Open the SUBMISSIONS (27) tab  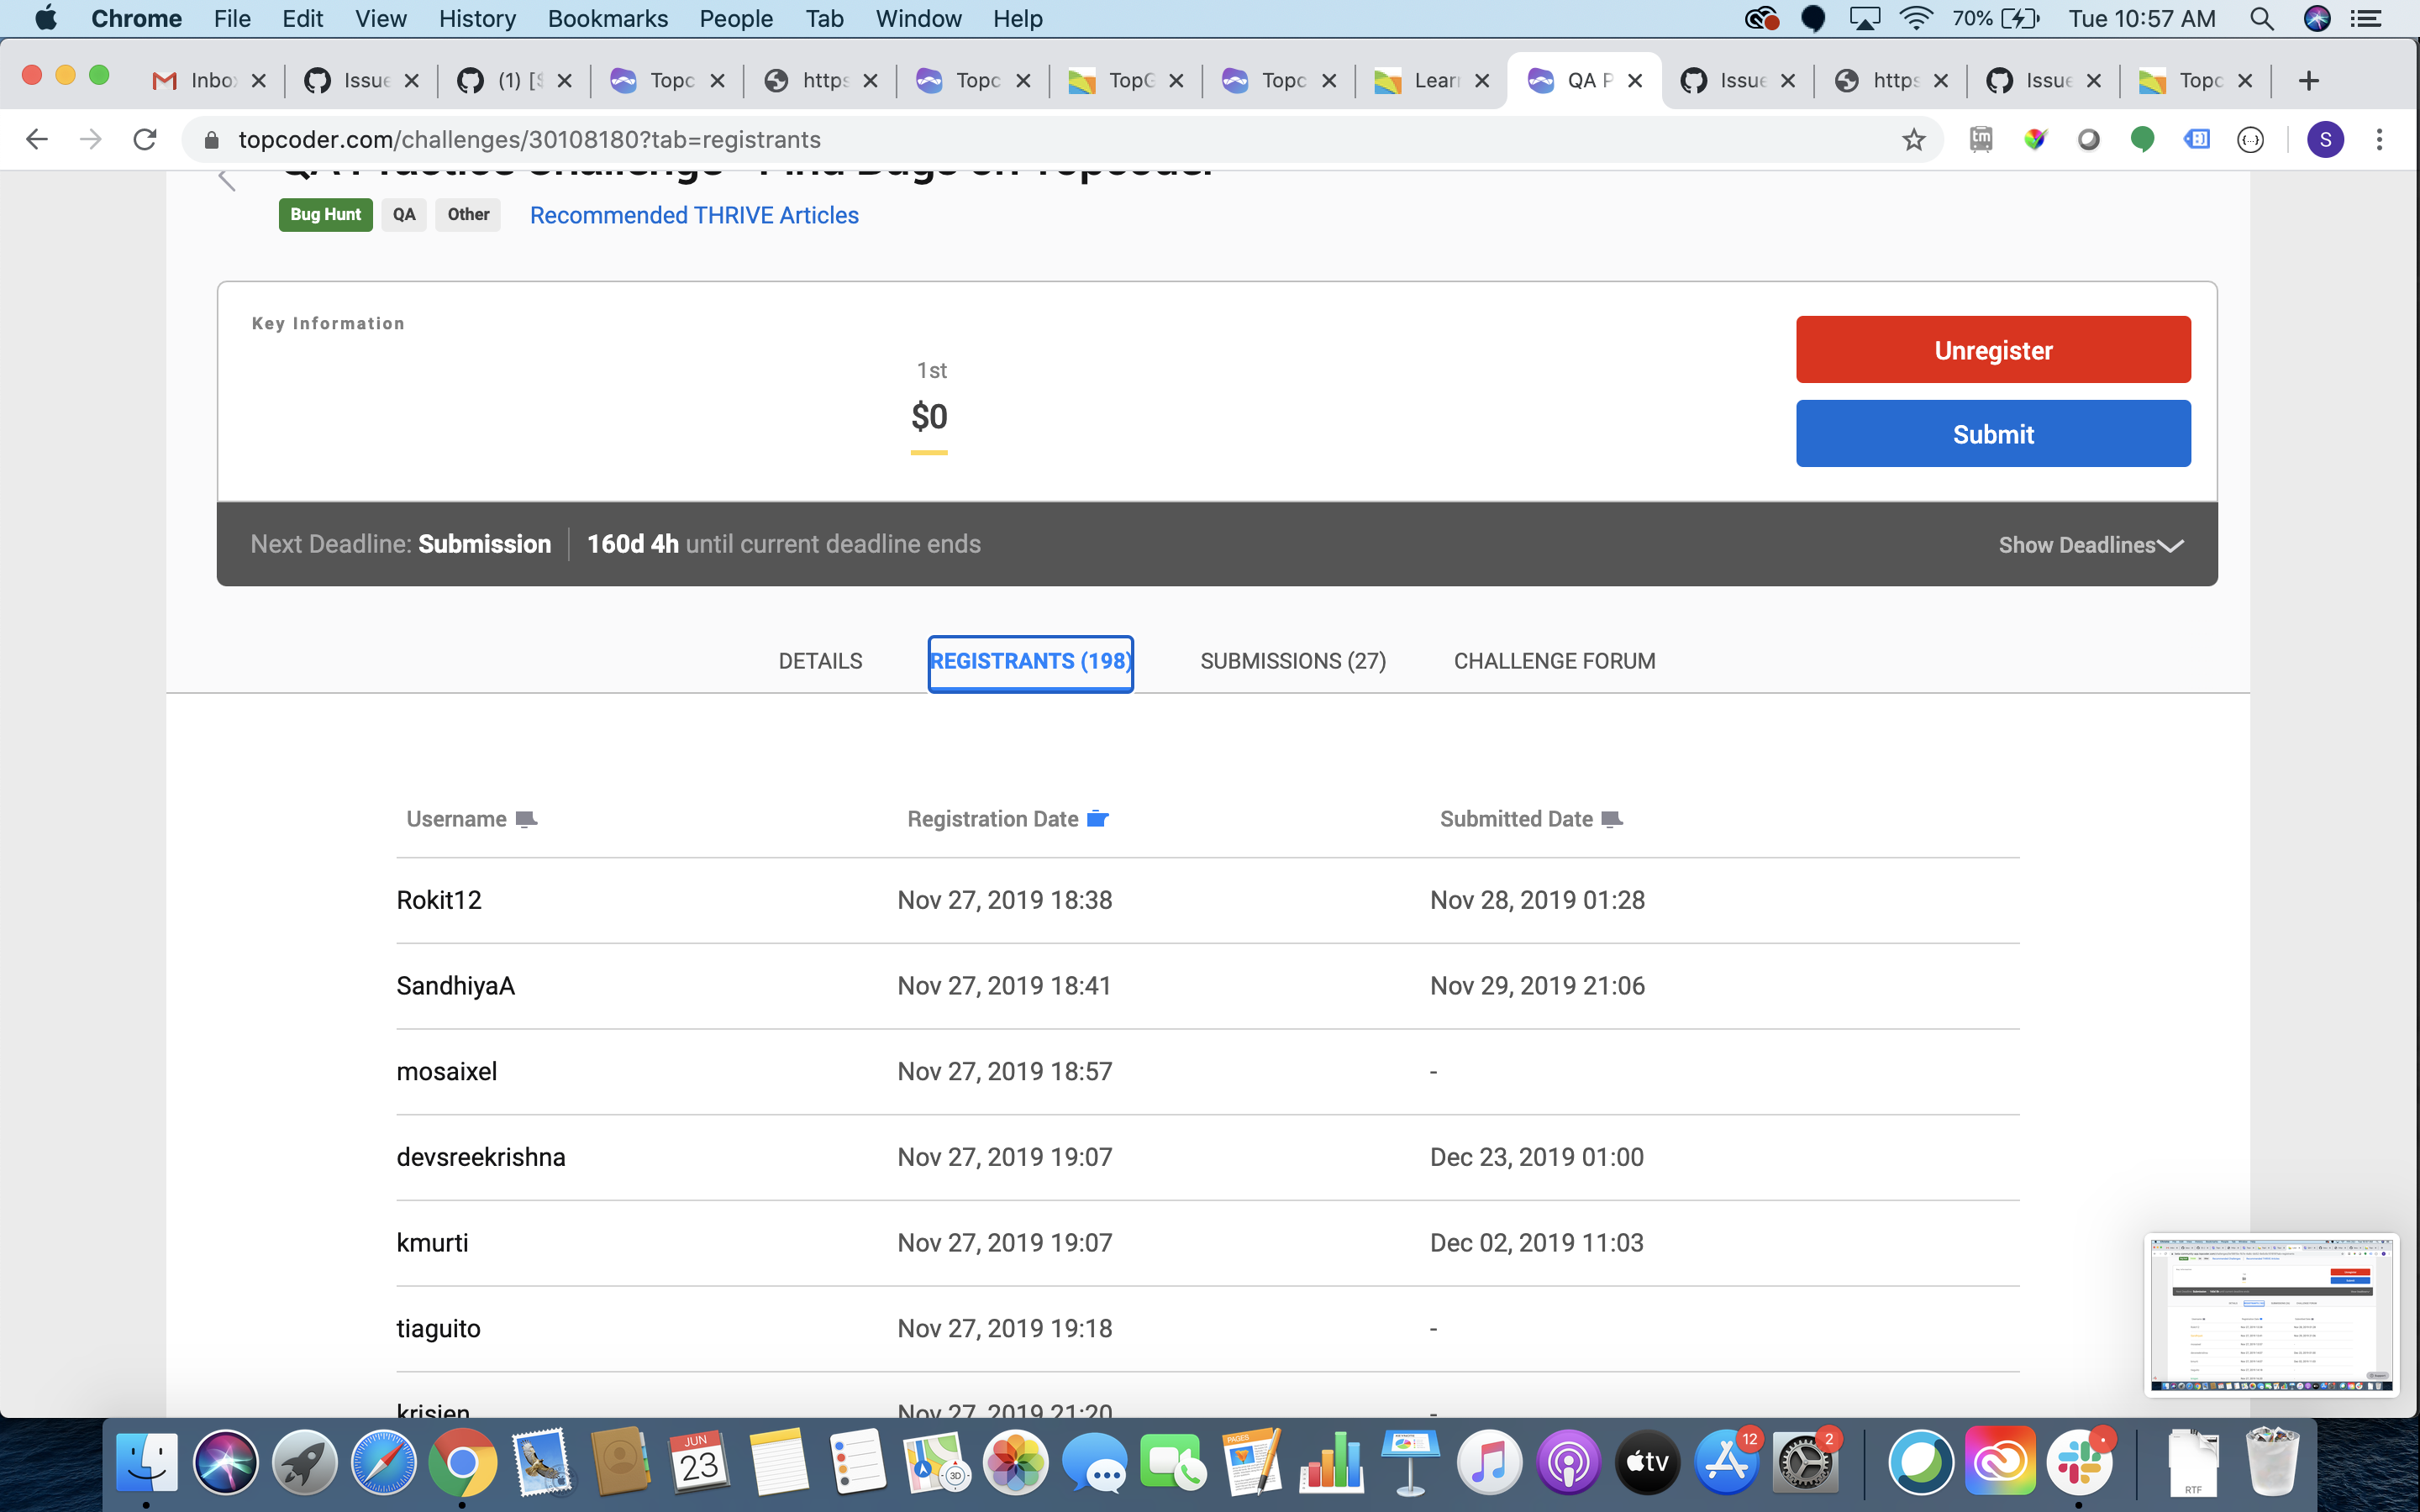pyautogui.click(x=1293, y=661)
